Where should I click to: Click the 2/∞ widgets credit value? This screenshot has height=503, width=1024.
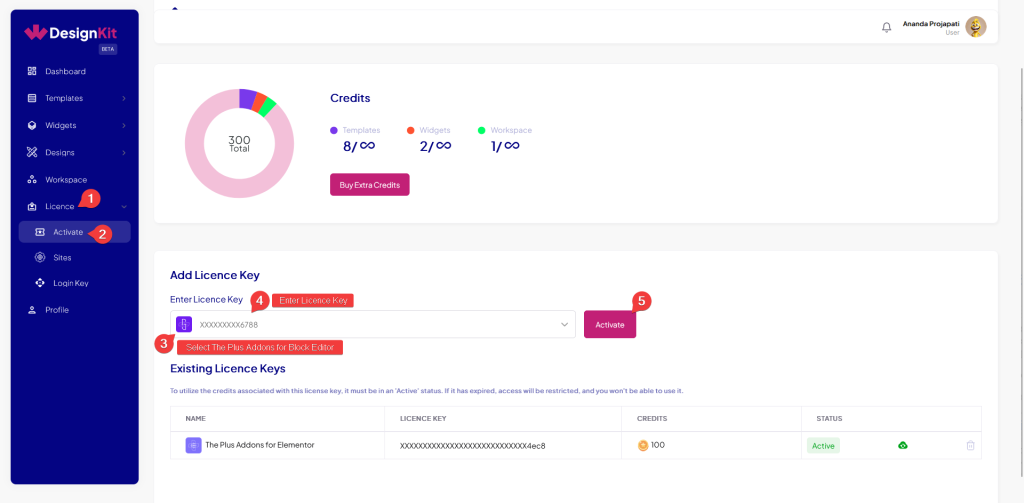[436, 146]
